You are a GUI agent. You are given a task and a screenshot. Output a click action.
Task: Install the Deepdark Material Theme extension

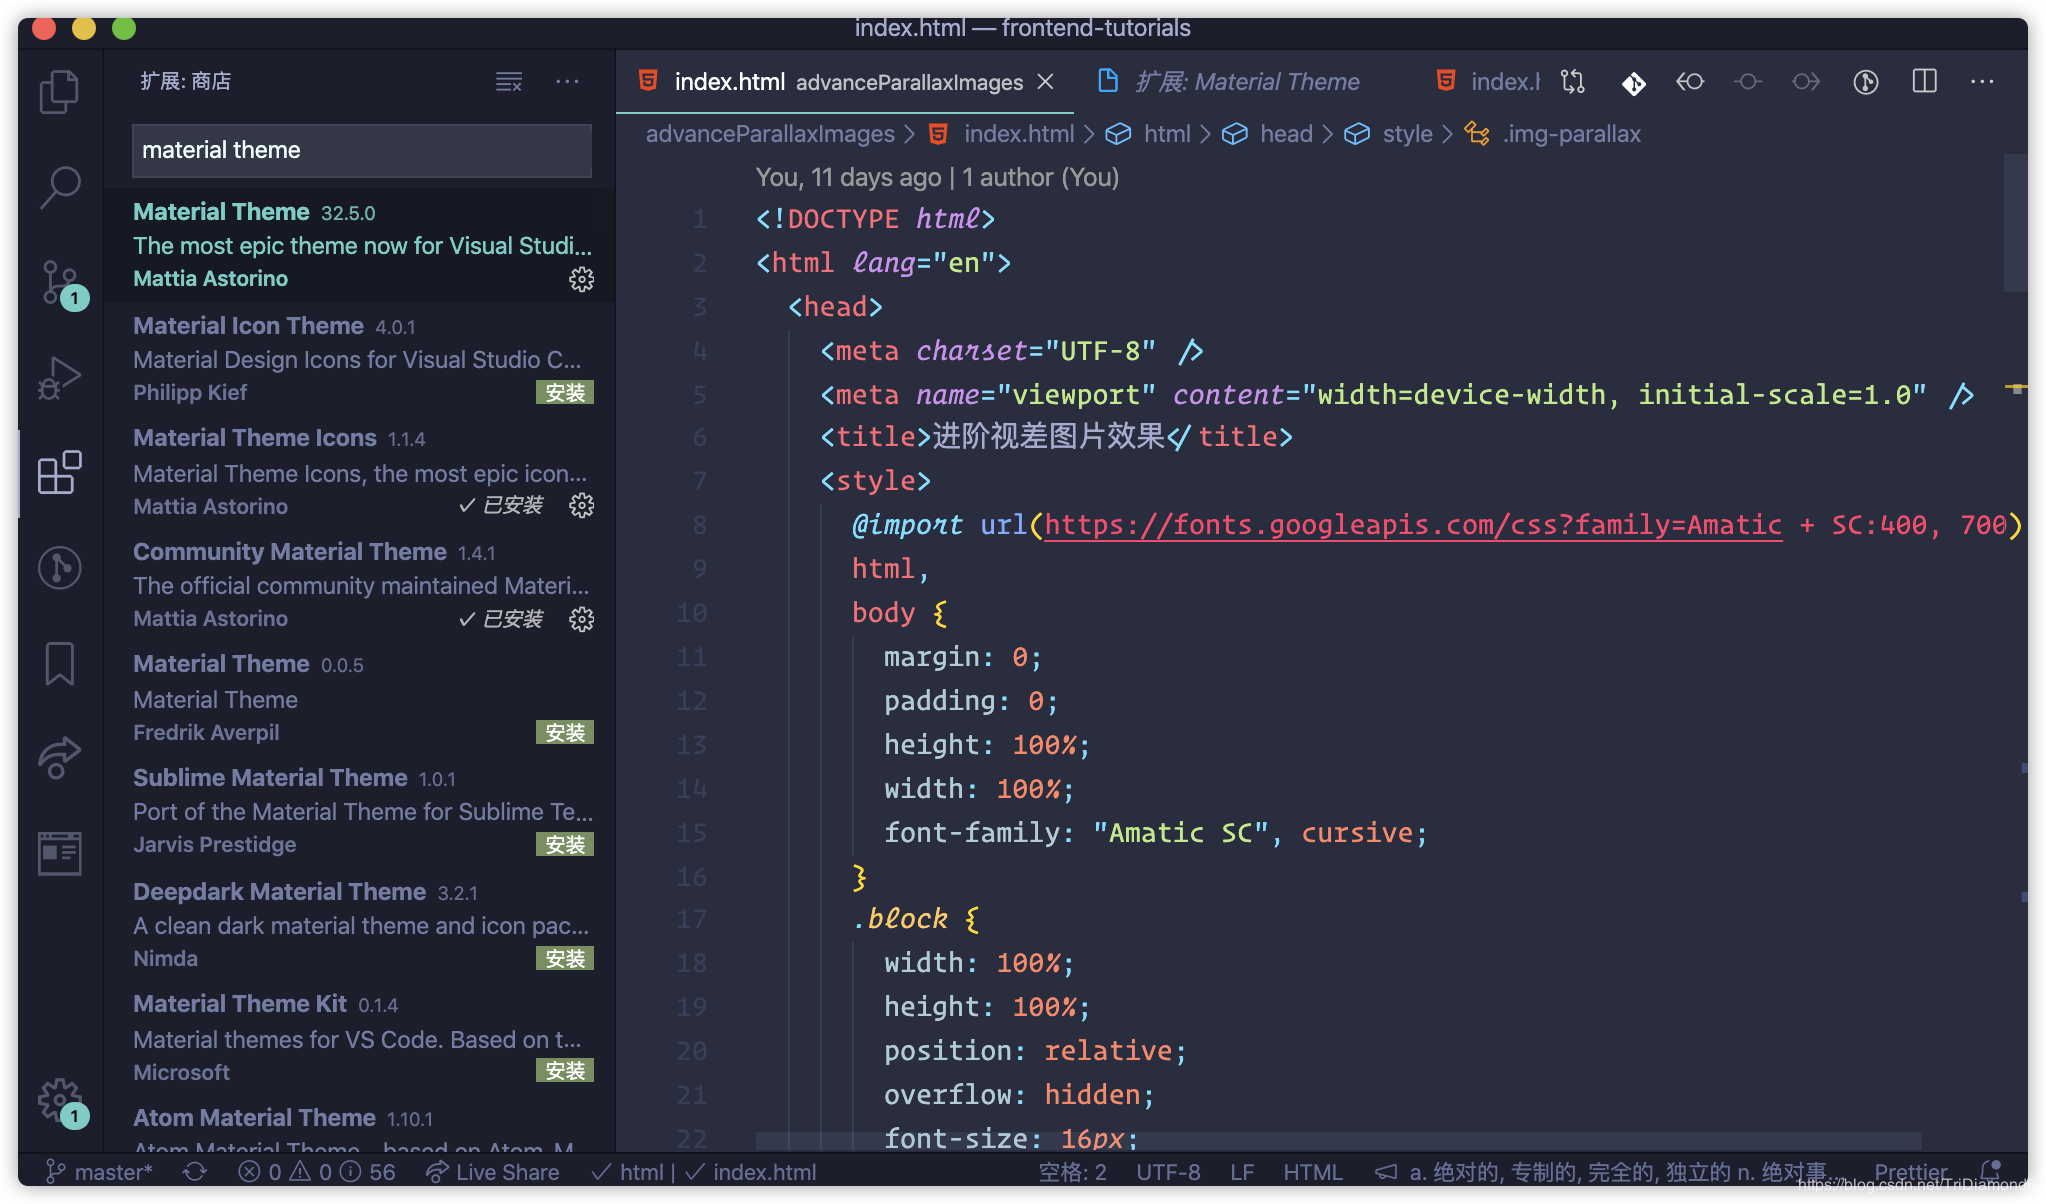coord(565,959)
